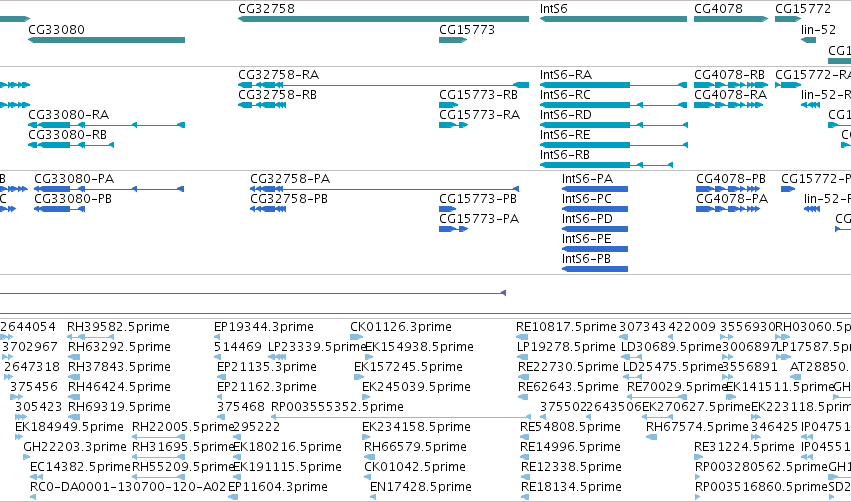Click EST CK01126.3prime
Viewport: 851px width, 502px height.
401,327
